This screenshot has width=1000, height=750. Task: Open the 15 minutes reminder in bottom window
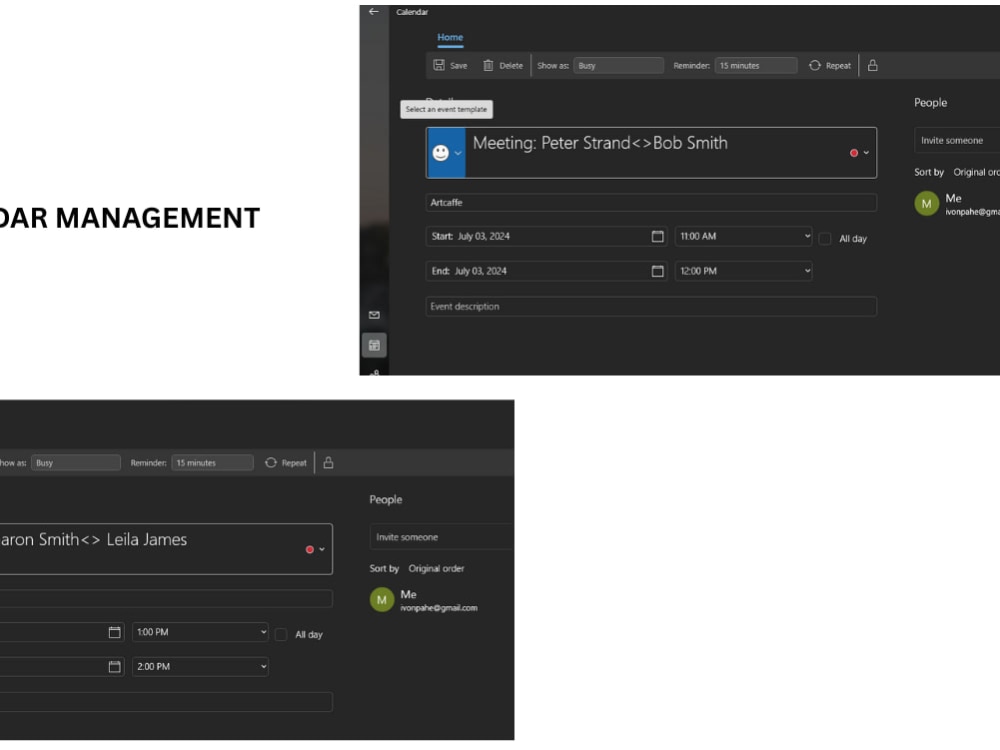point(212,462)
